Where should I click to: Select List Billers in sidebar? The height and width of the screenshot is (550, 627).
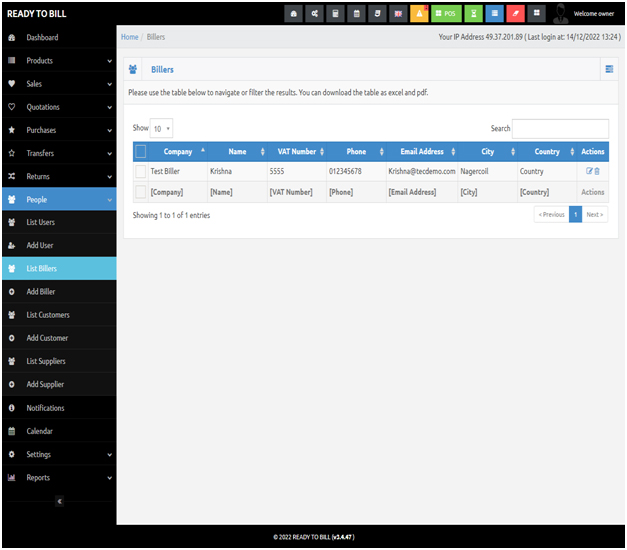[x=59, y=268]
